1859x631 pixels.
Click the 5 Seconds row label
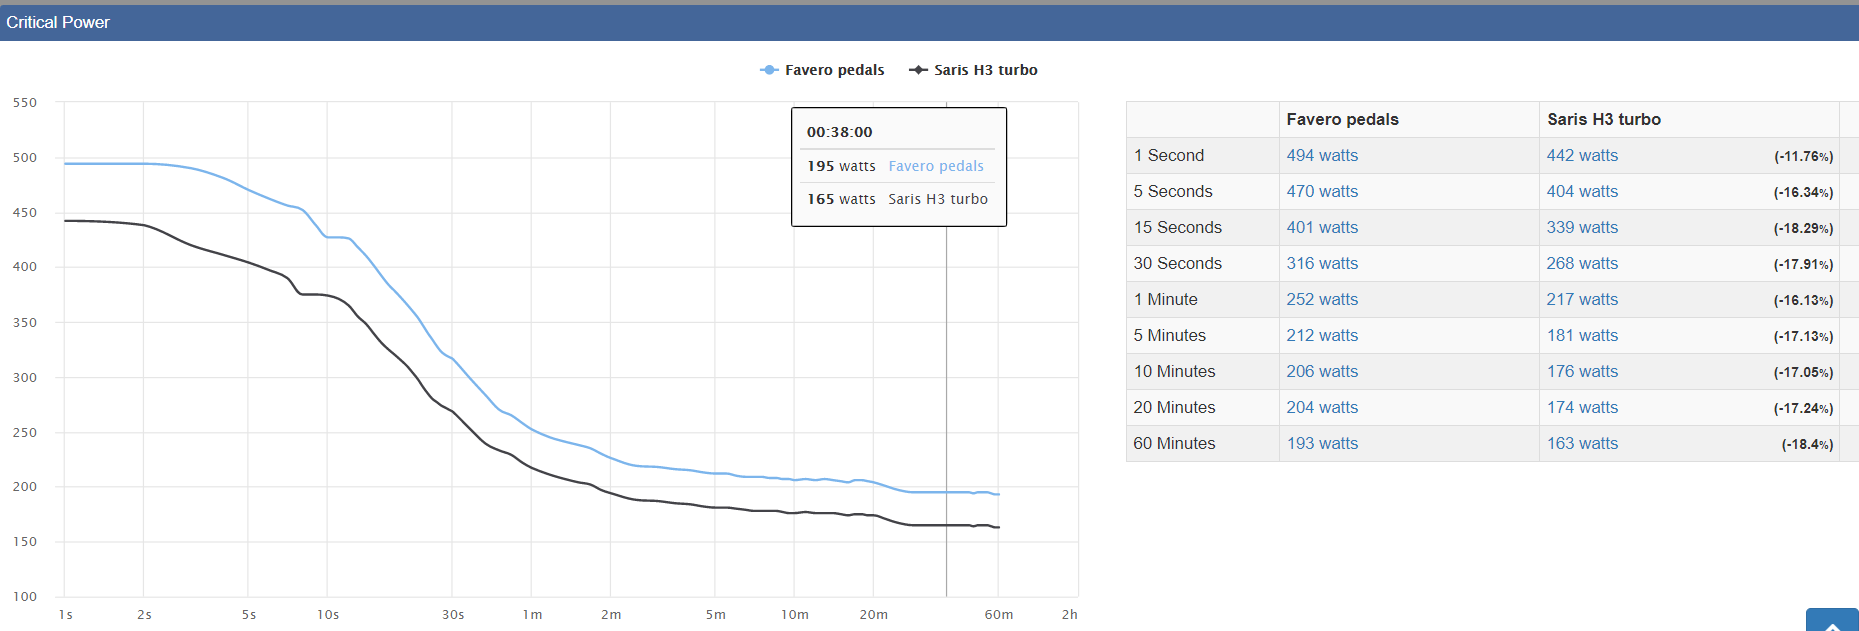(x=1173, y=191)
